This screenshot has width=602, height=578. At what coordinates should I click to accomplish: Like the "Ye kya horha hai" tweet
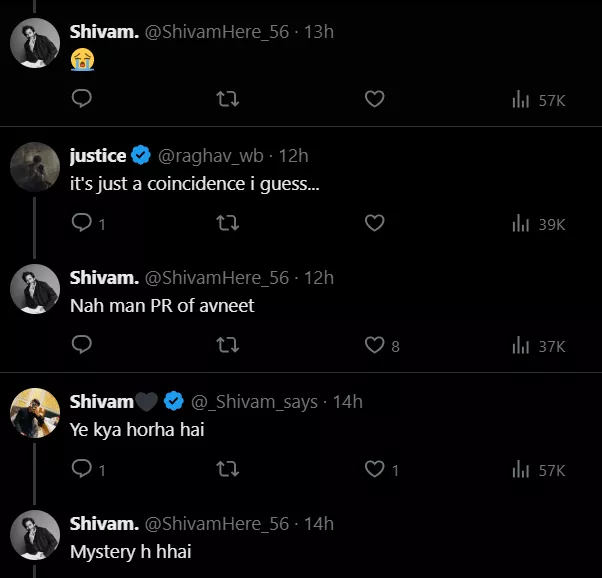[375, 468]
